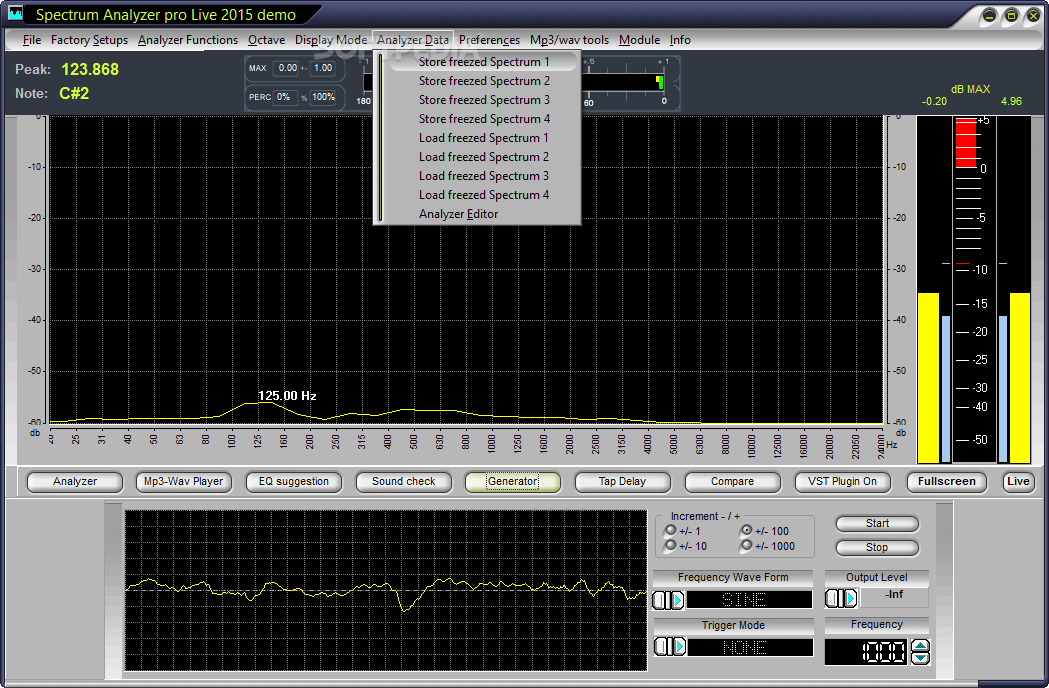Image resolution: width=1049 pixels, height=688 pixels.
Task: Choose Store freezed Spectrum 4
Action: pyautogui.click(x=483, y=119)
